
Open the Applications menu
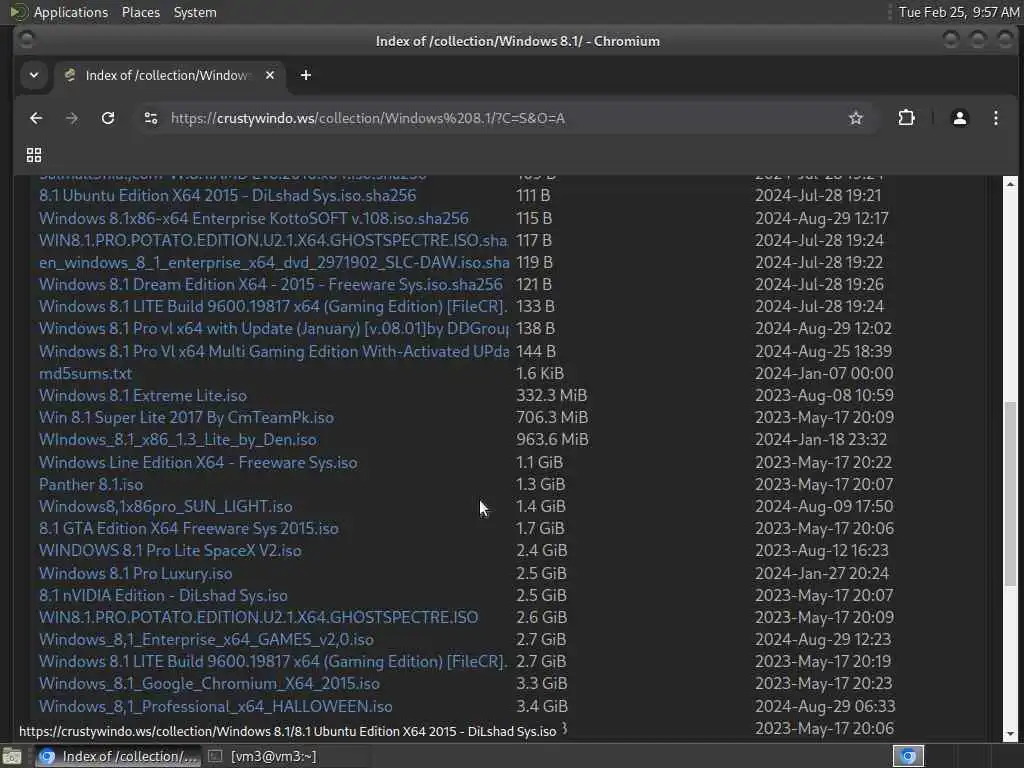coord(71,12)
